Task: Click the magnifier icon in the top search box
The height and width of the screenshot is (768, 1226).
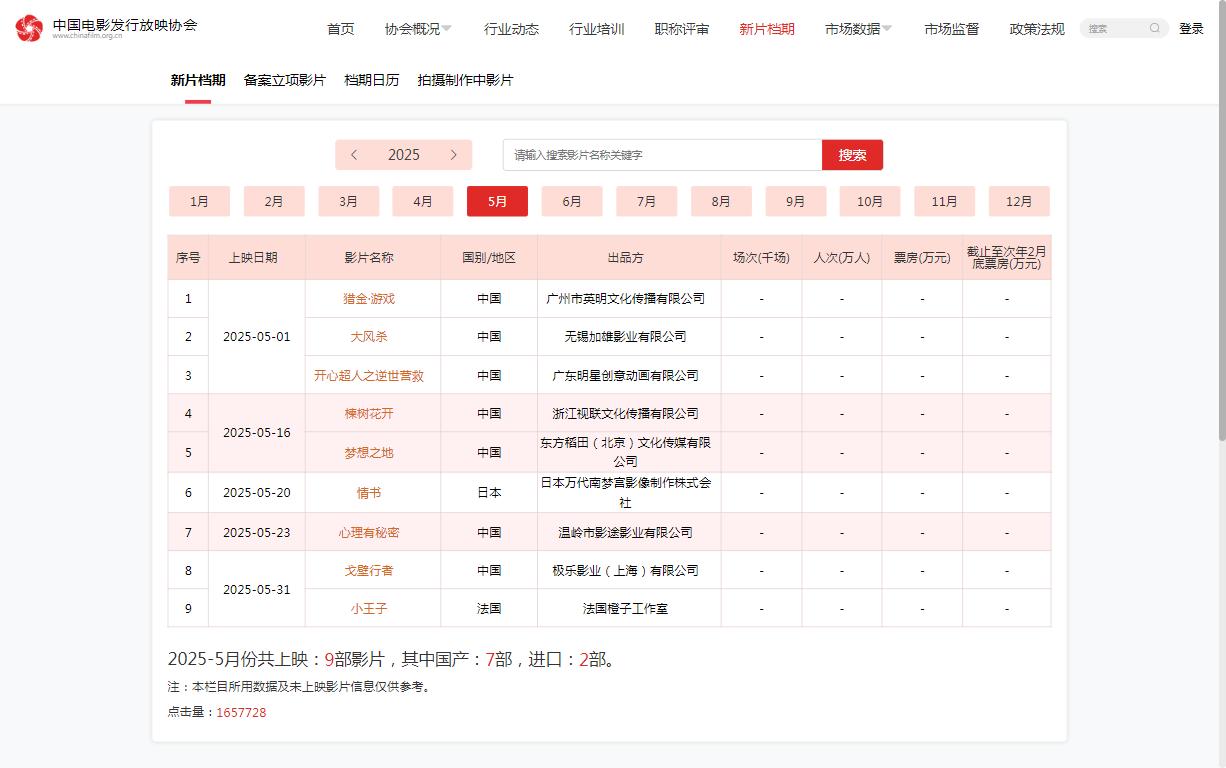Action: pyautogui.click(x=1155, y=29)
